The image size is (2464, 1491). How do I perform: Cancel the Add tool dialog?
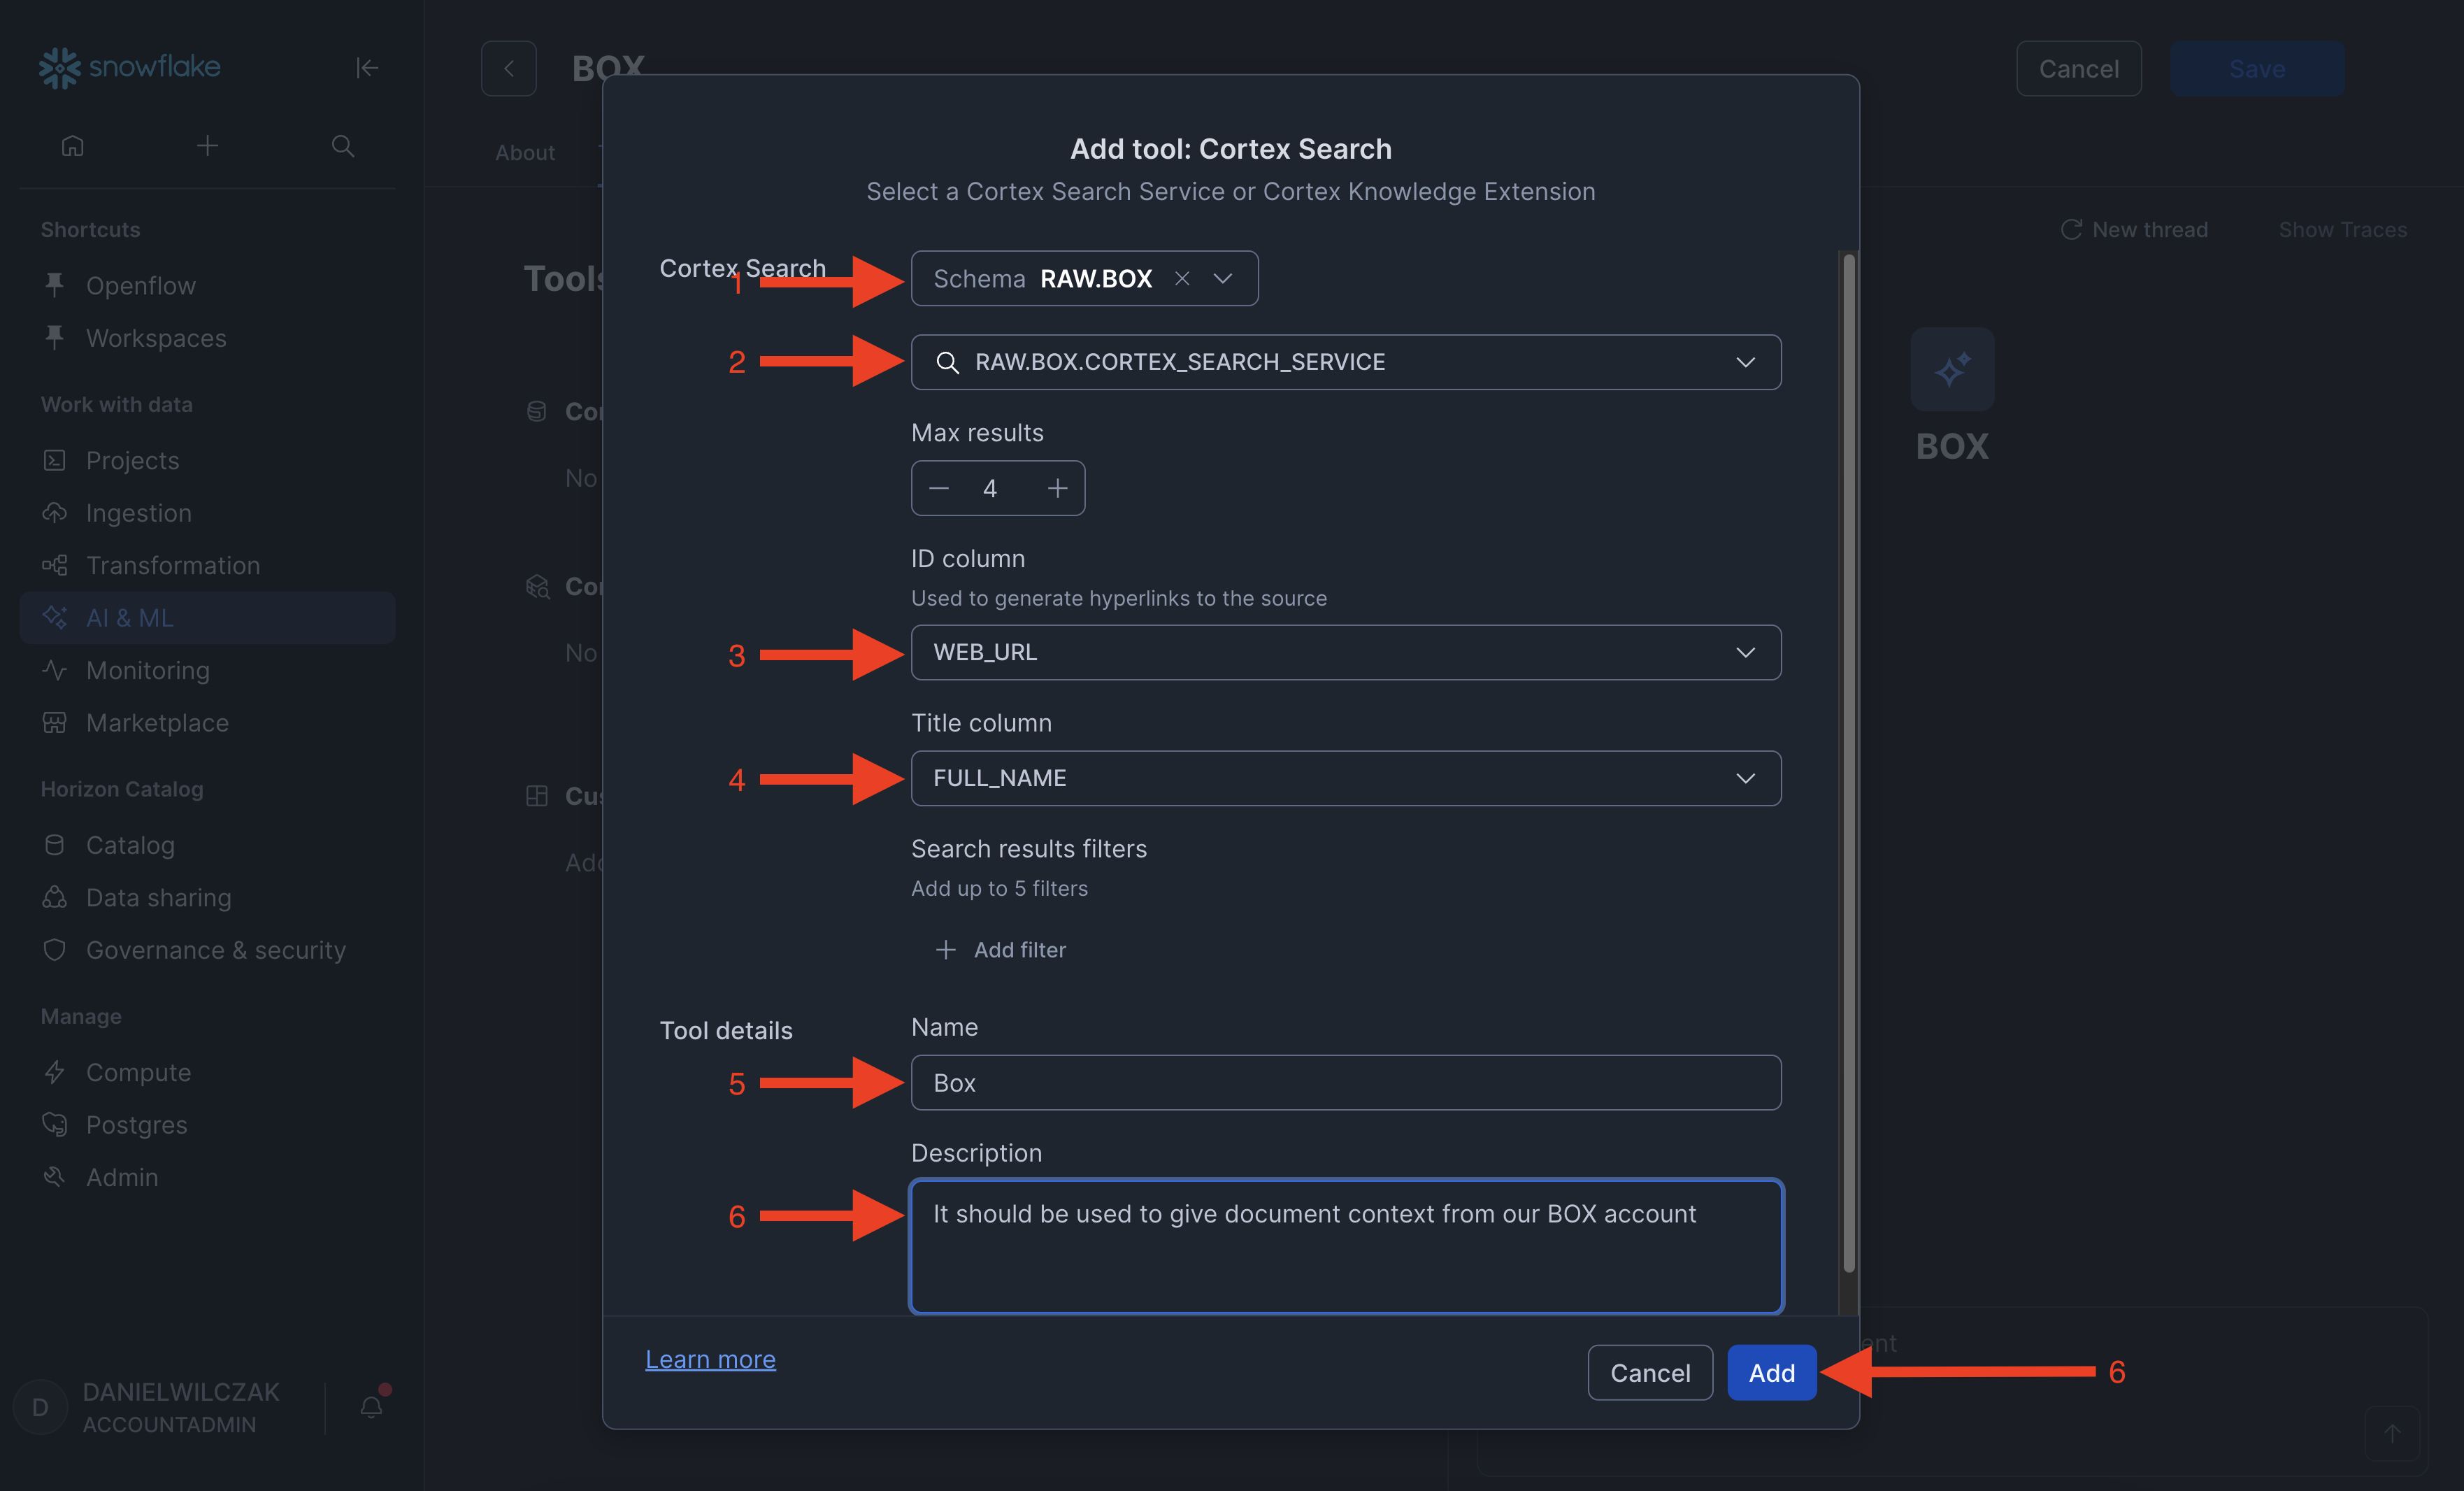[x=1650, y=1373]
